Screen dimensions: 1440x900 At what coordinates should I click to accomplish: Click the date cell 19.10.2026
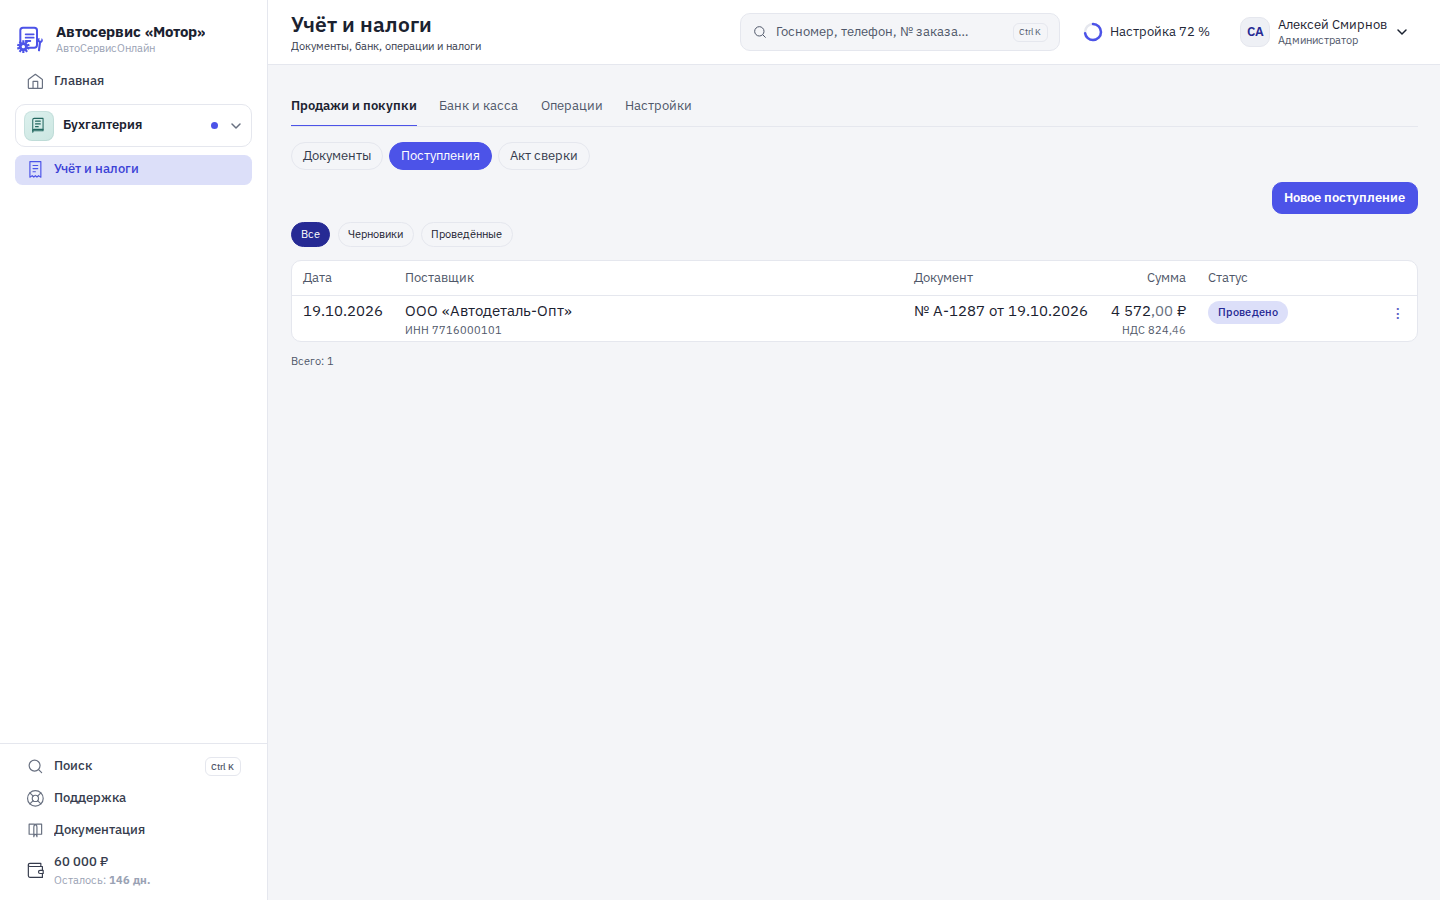coord(342,311)
